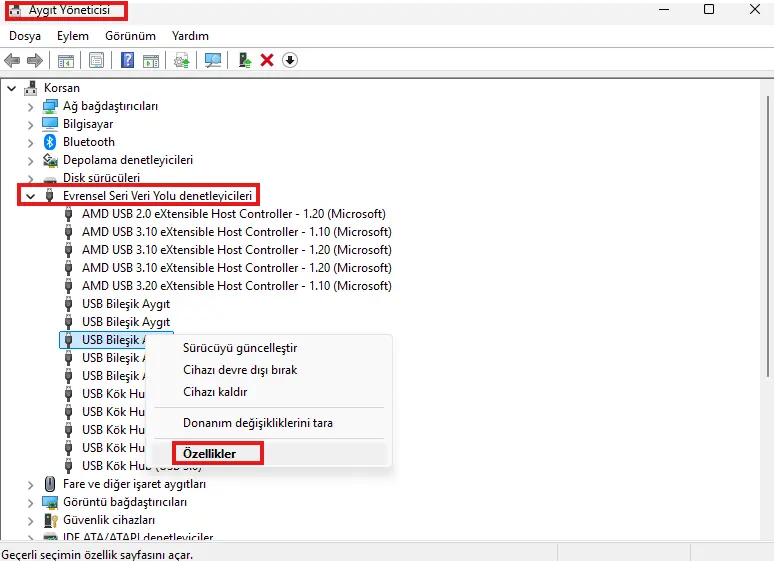Select Evrensel Seri Veri Yolu denetleyicileri label
774x561 pixels.
coord(157,196)
